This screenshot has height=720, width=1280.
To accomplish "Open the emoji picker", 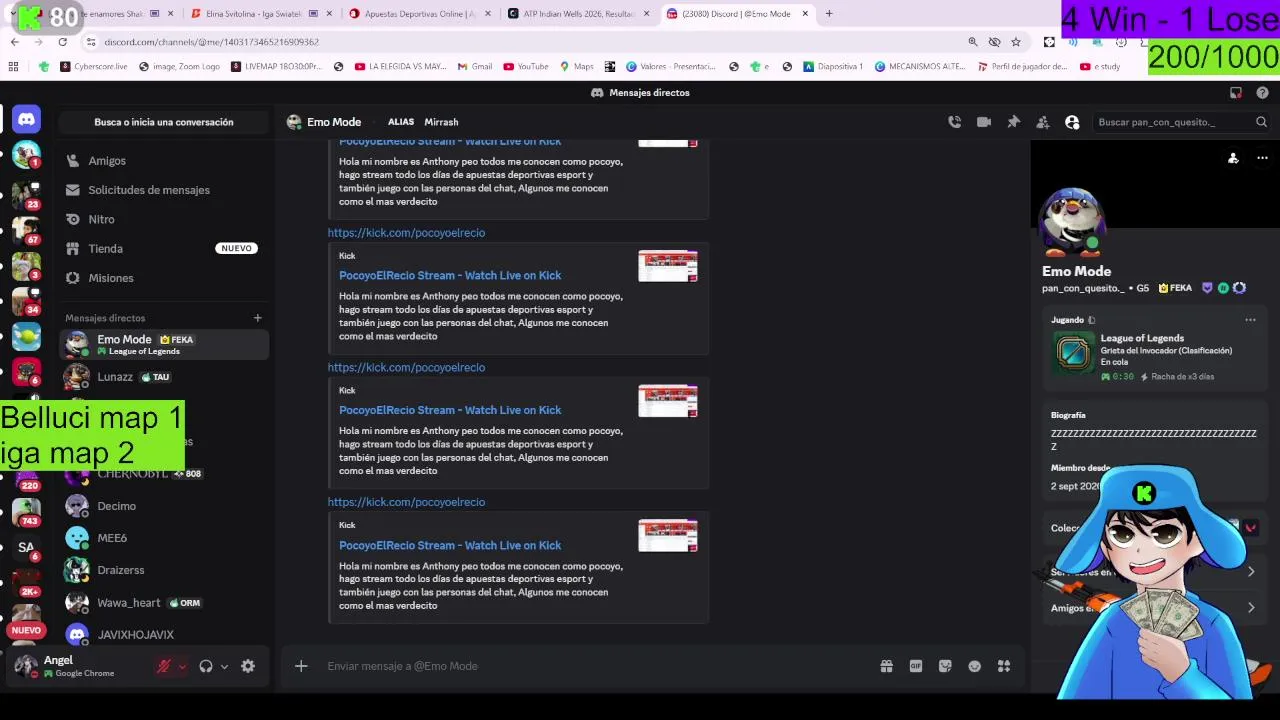I will 975,666.
